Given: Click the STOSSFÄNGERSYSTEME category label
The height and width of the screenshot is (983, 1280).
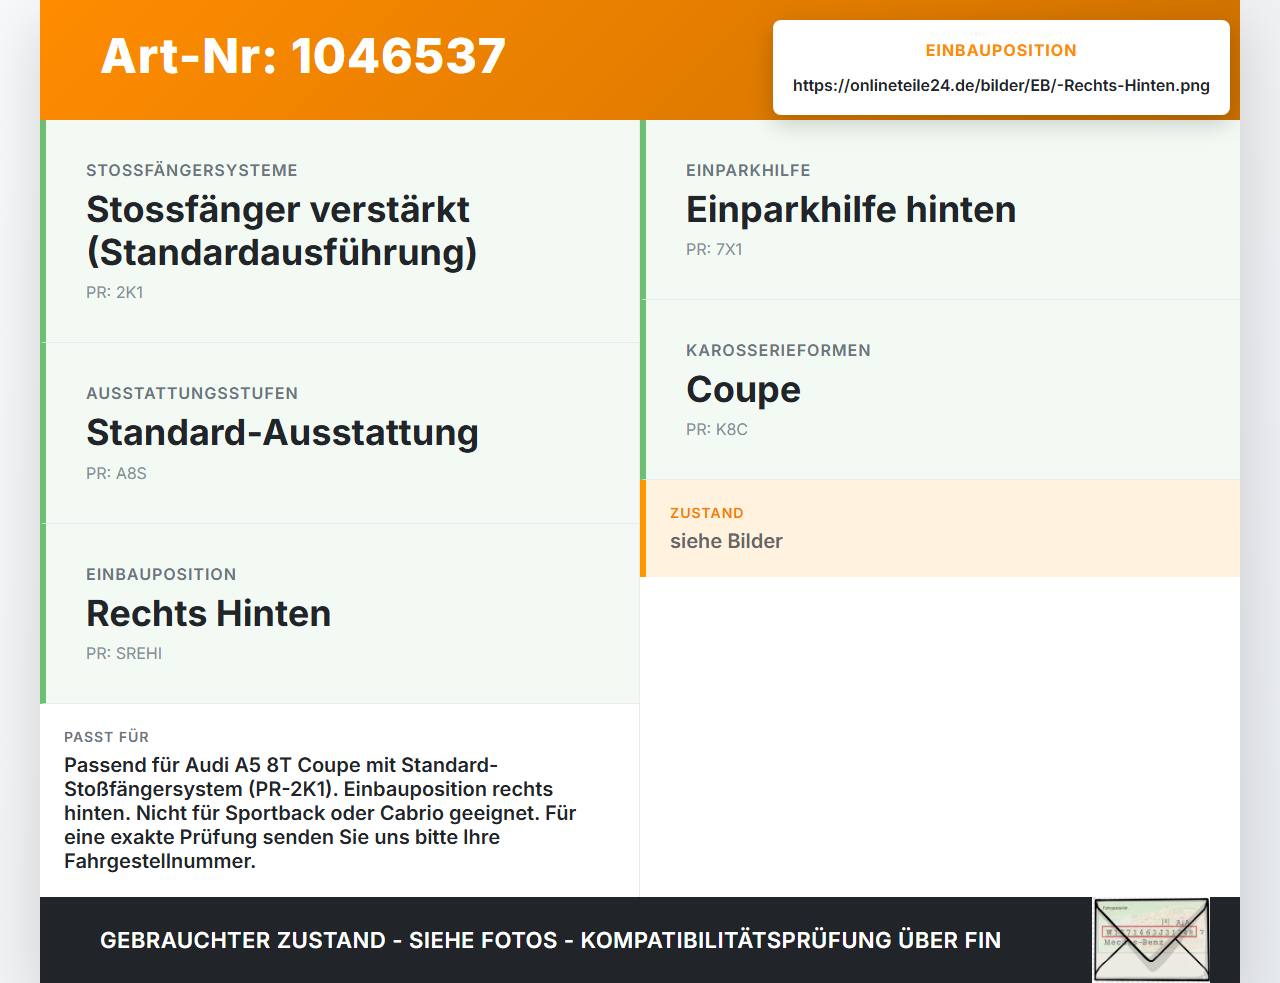Looking at the screenshot, I should coord(192,170).
